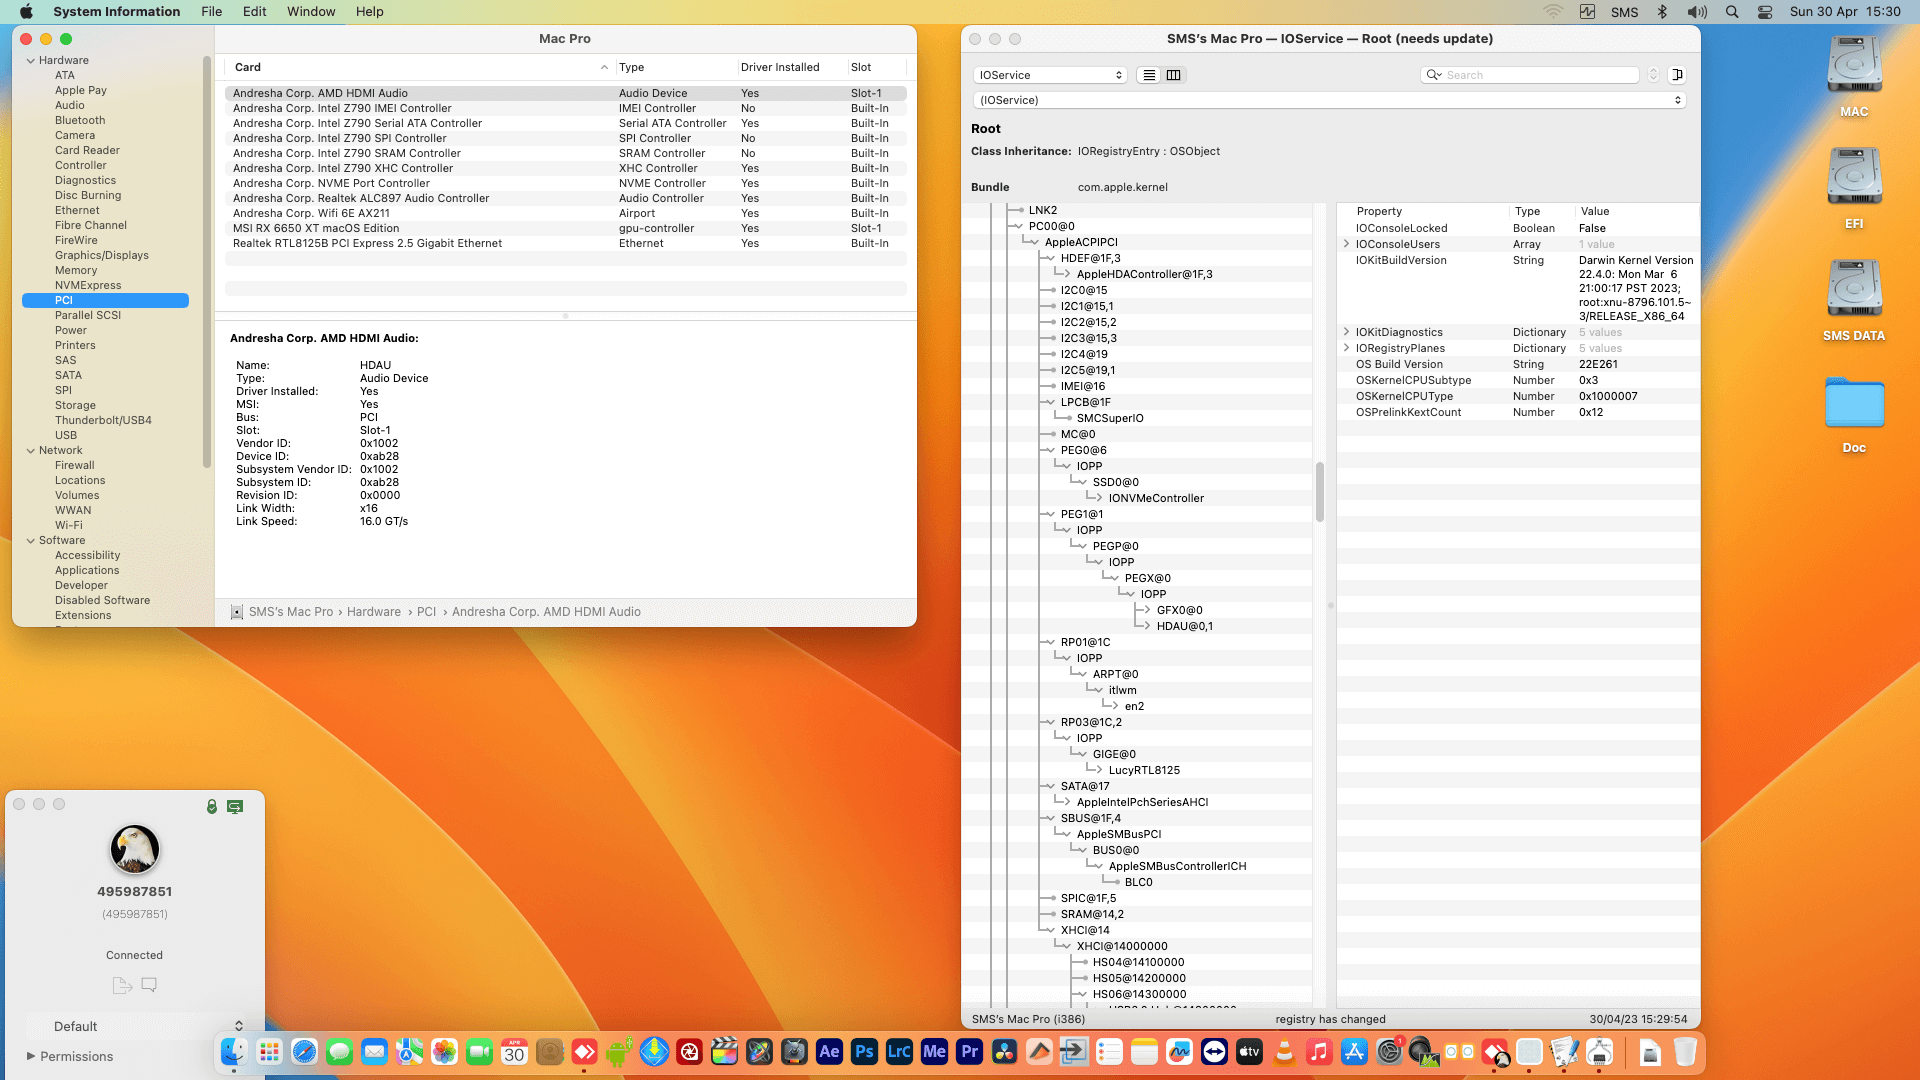Collapse the Software section in the sidebar
1920x1080 pixels.
30,541
